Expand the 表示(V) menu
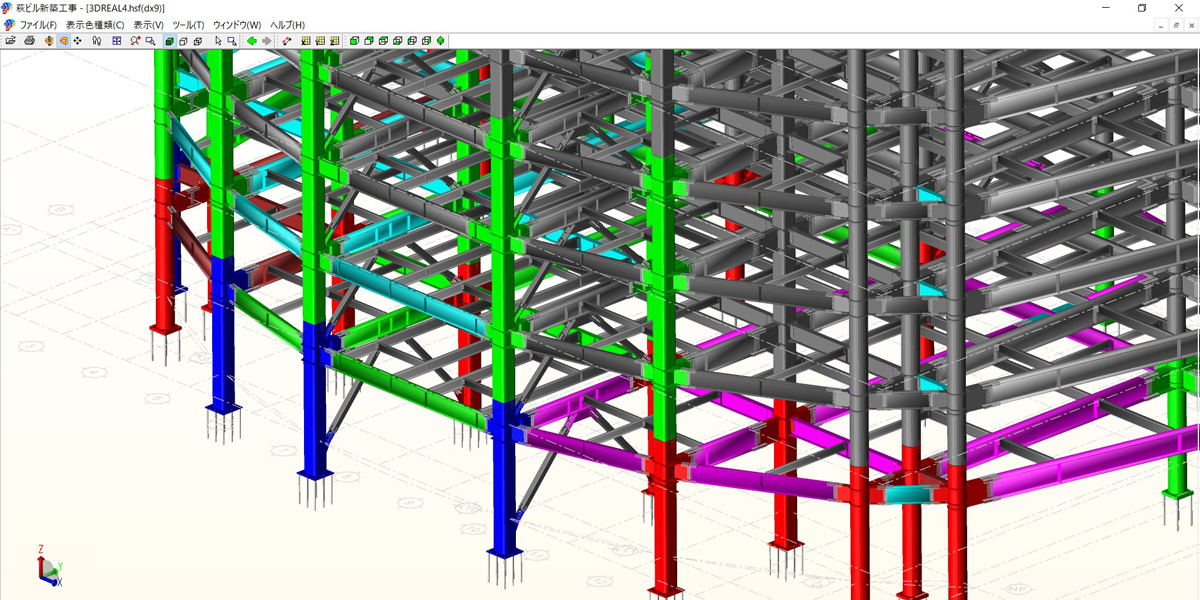Screen dimensions: 1200x600 (x=148, y=25)
